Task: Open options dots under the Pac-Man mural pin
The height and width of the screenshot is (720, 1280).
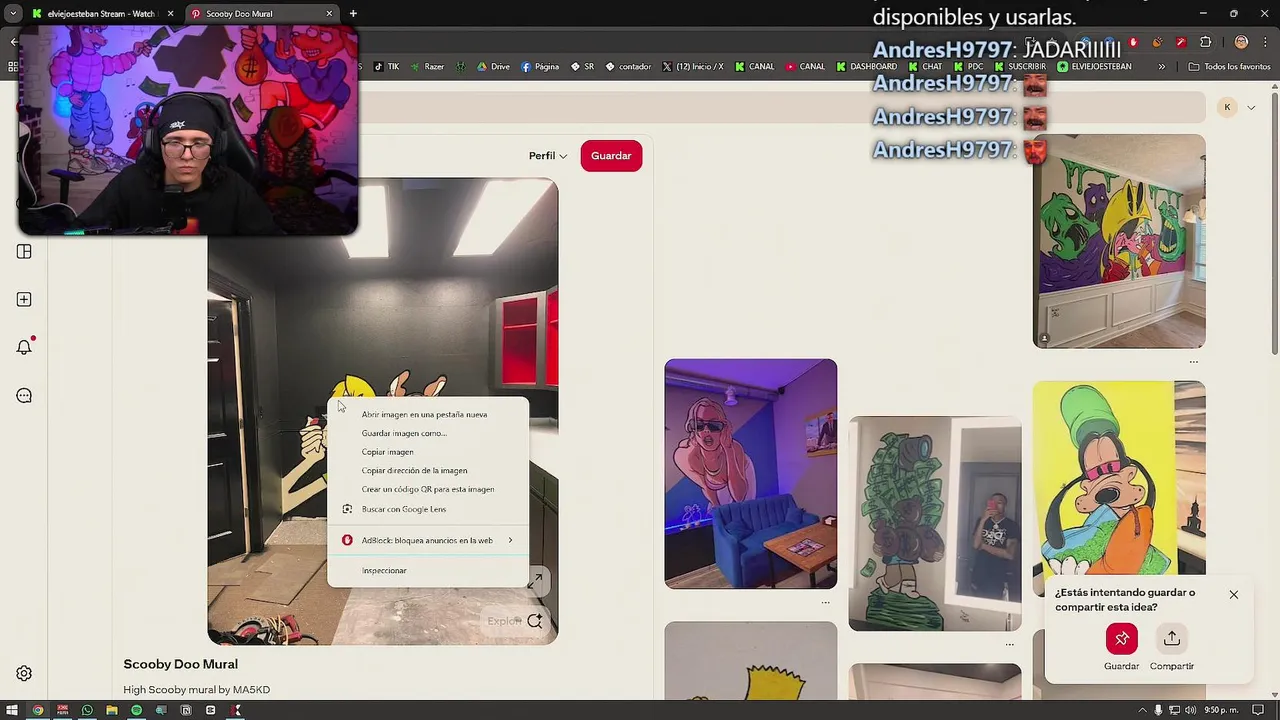Action: (x=1193, y=362)
